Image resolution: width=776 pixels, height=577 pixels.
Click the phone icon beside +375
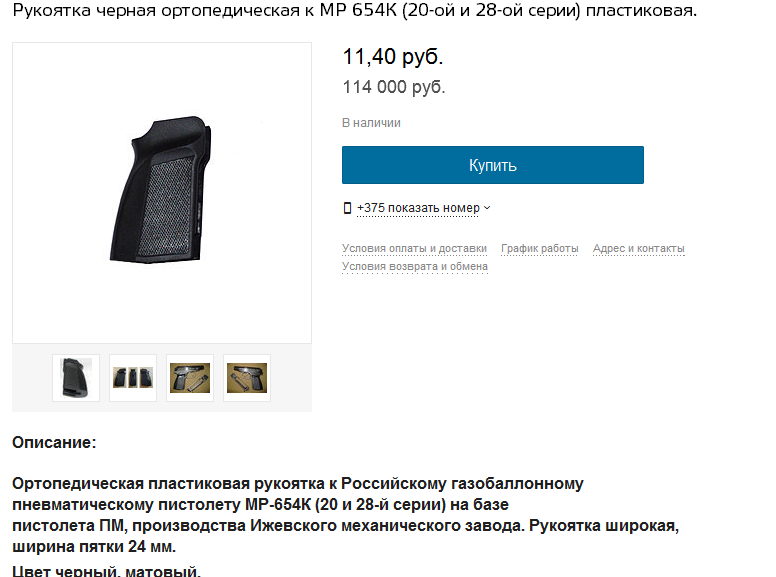(x=347, y=208)
